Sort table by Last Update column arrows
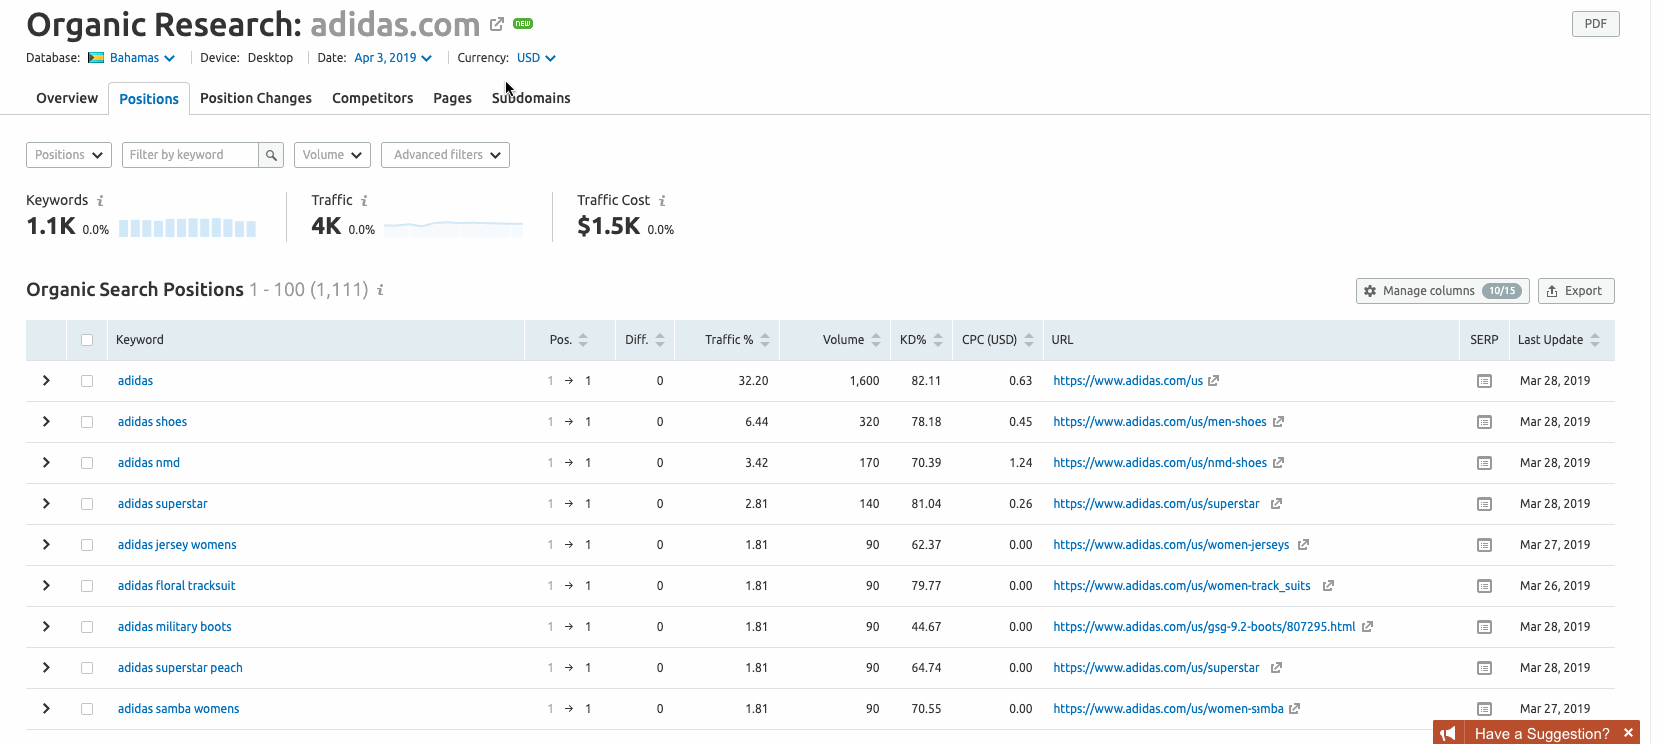 click(x=1595, y=340)
